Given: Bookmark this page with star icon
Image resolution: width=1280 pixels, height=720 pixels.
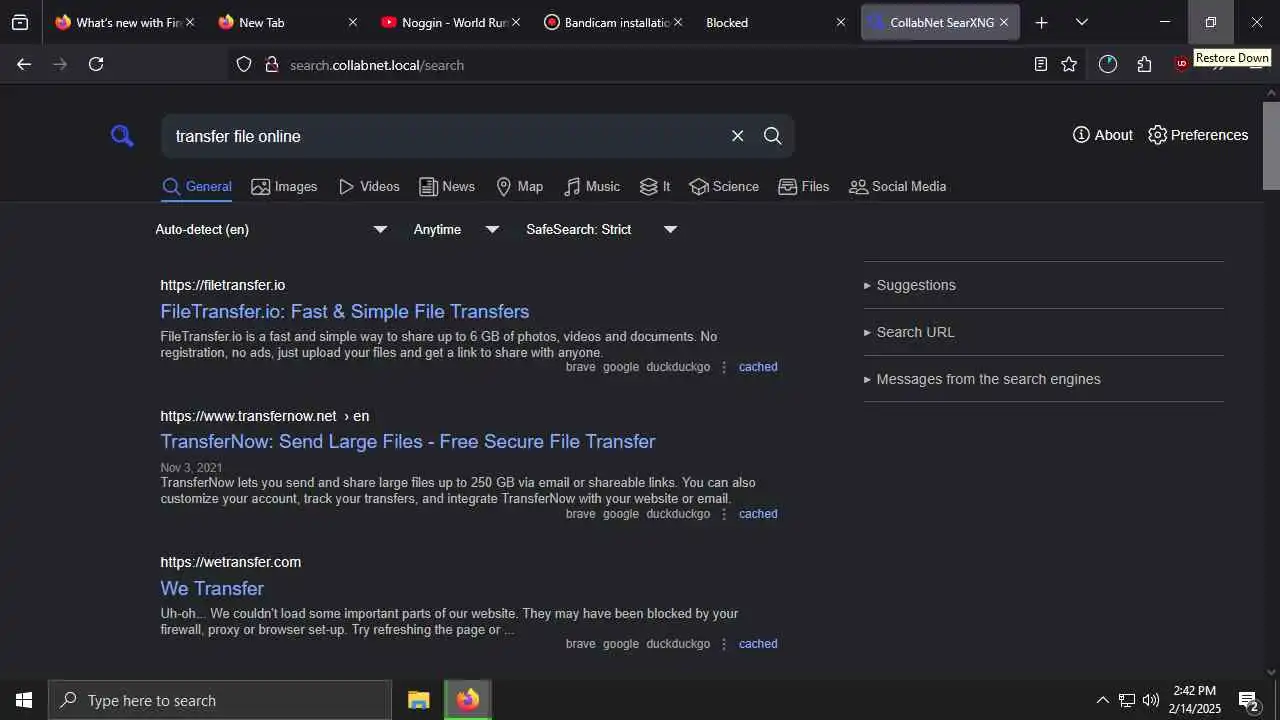Looking at the screenshot, I should (1069, 64).
